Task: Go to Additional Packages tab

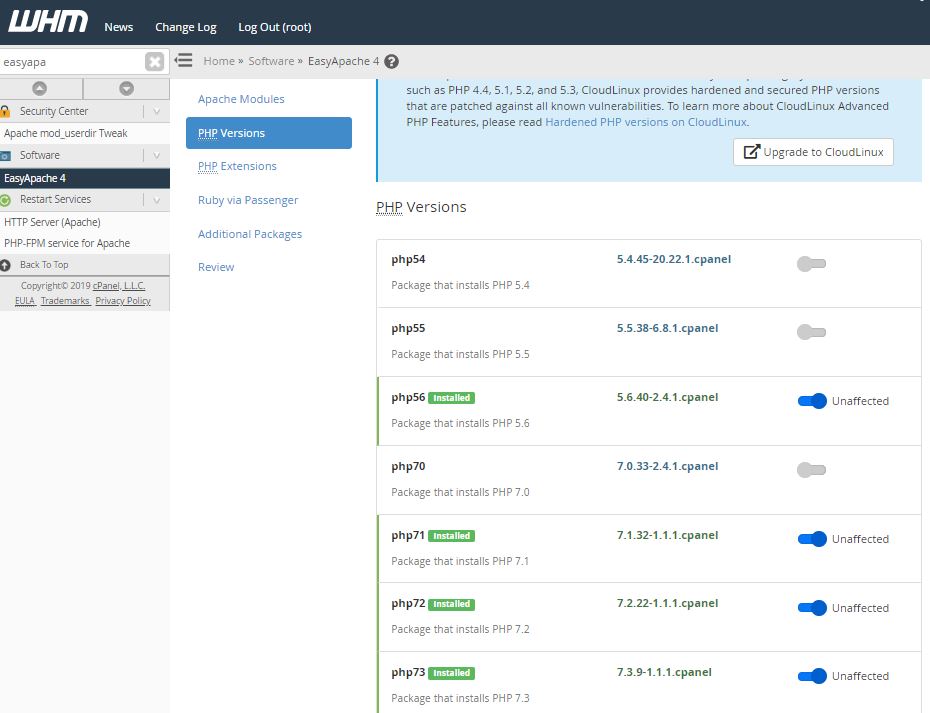Action: 250,234
